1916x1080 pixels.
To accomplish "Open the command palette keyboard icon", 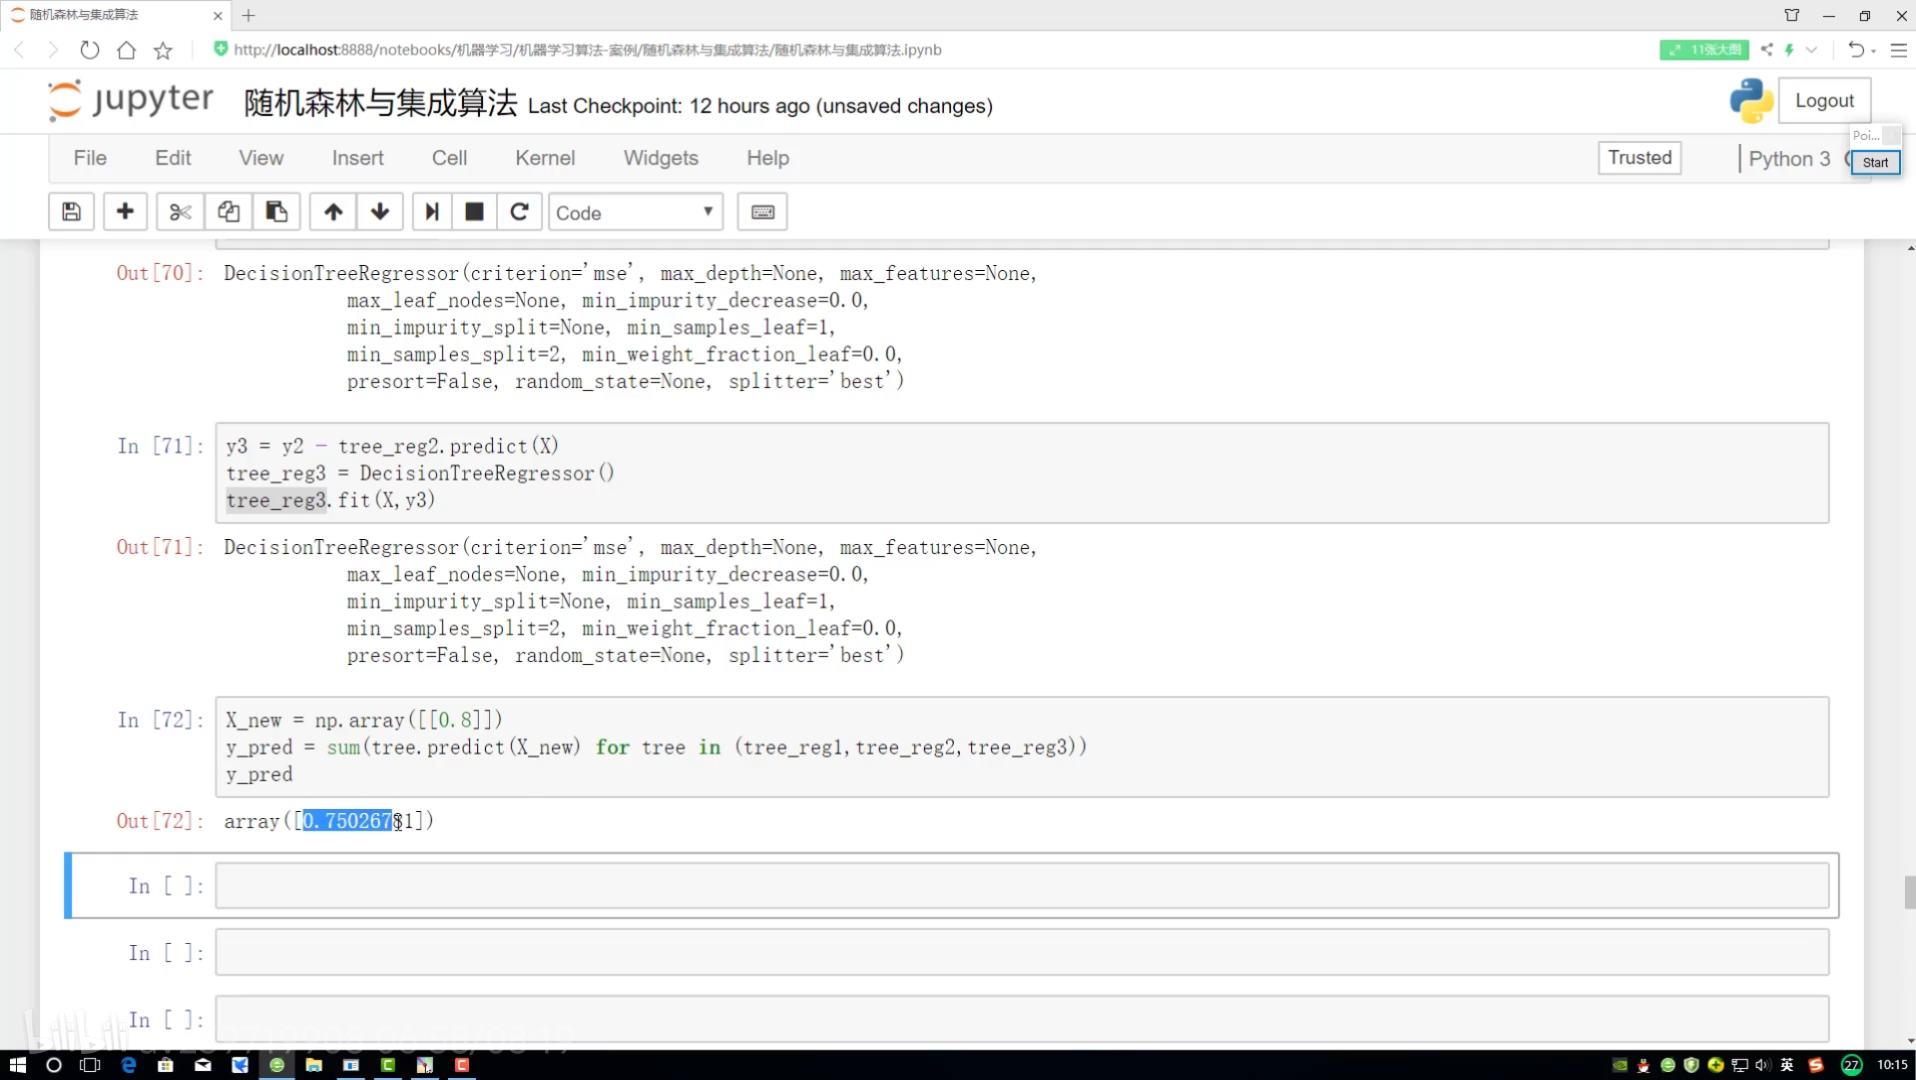I will (762, 212).
